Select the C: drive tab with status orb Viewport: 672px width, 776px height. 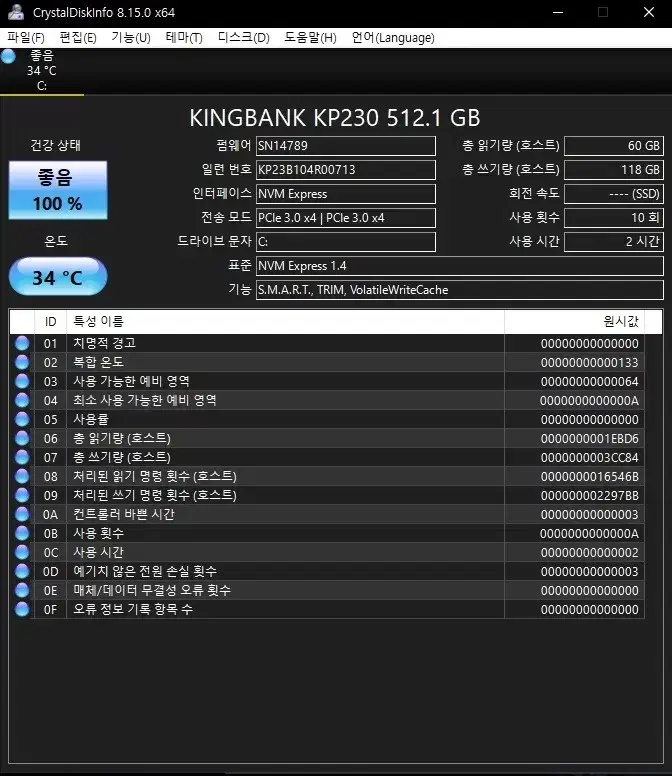pyautogui.click(x=42, y=71)
